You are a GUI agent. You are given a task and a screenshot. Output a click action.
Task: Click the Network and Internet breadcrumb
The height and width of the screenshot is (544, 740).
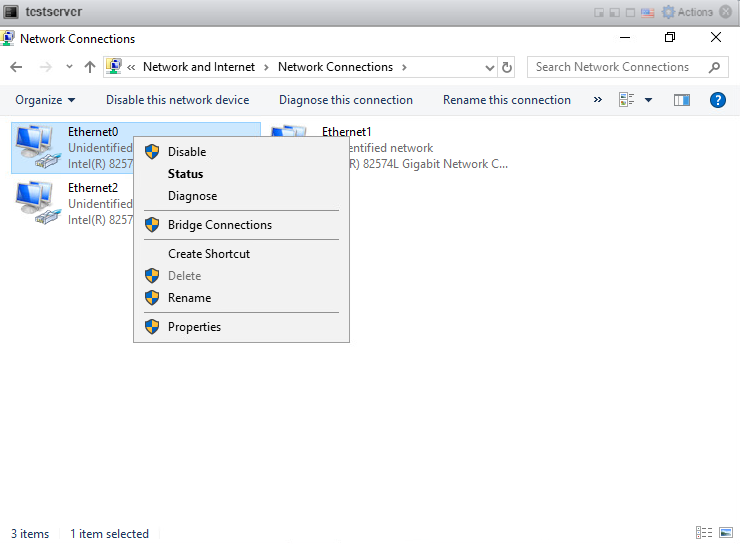point(198,67)
